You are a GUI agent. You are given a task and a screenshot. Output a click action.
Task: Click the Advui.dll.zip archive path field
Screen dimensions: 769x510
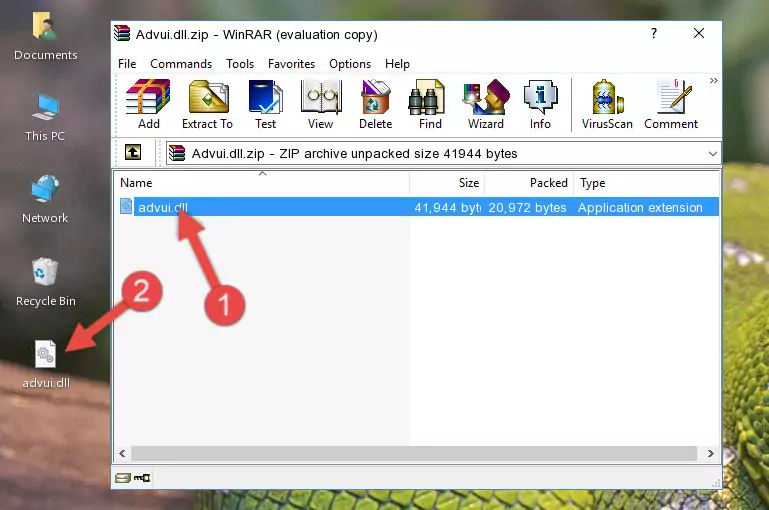click(443, 153)
